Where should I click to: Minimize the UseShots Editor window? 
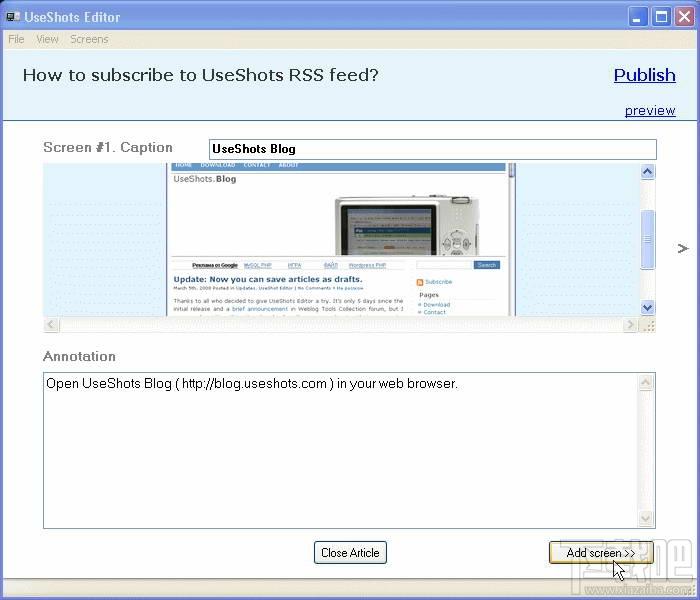tap(638, 17)
